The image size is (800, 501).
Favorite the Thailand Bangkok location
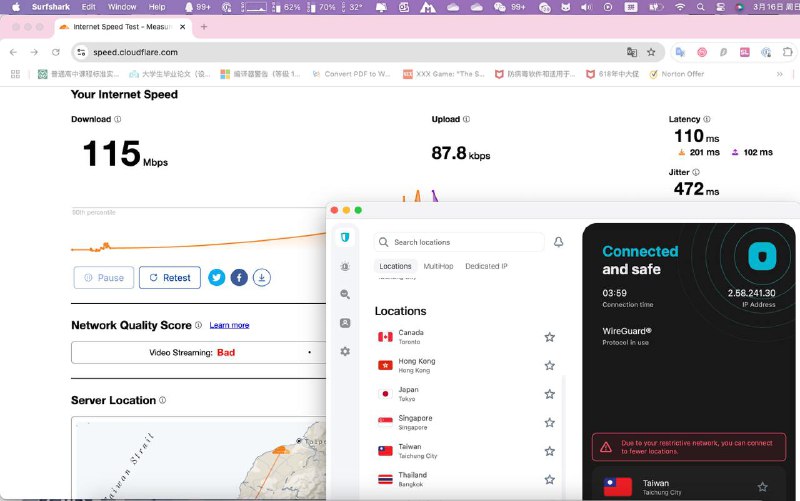click(x=549, y=480)
